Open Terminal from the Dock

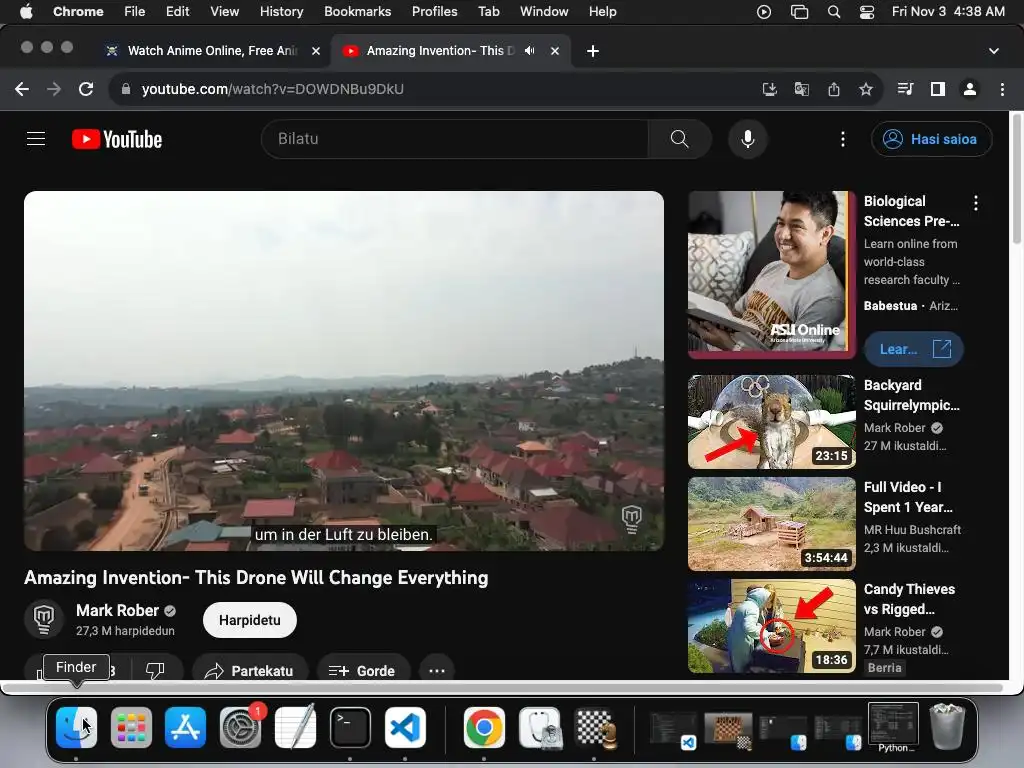[350, 728]
